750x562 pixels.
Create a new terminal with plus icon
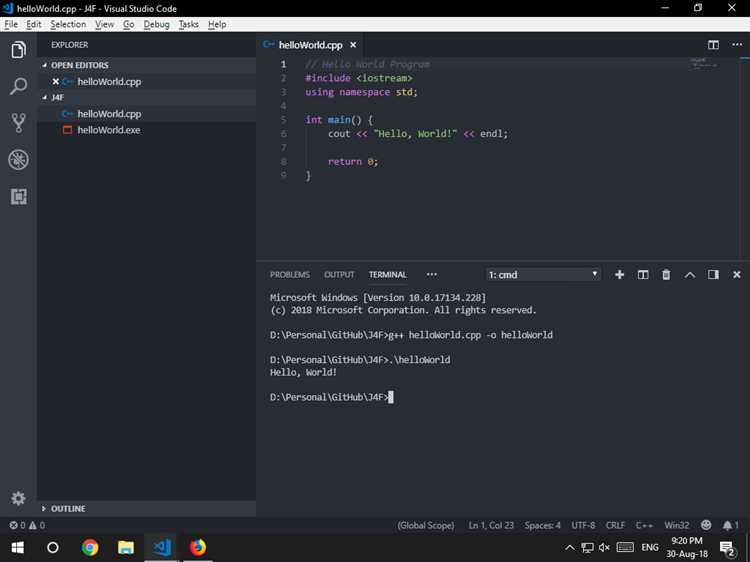[x=619, y=275]
